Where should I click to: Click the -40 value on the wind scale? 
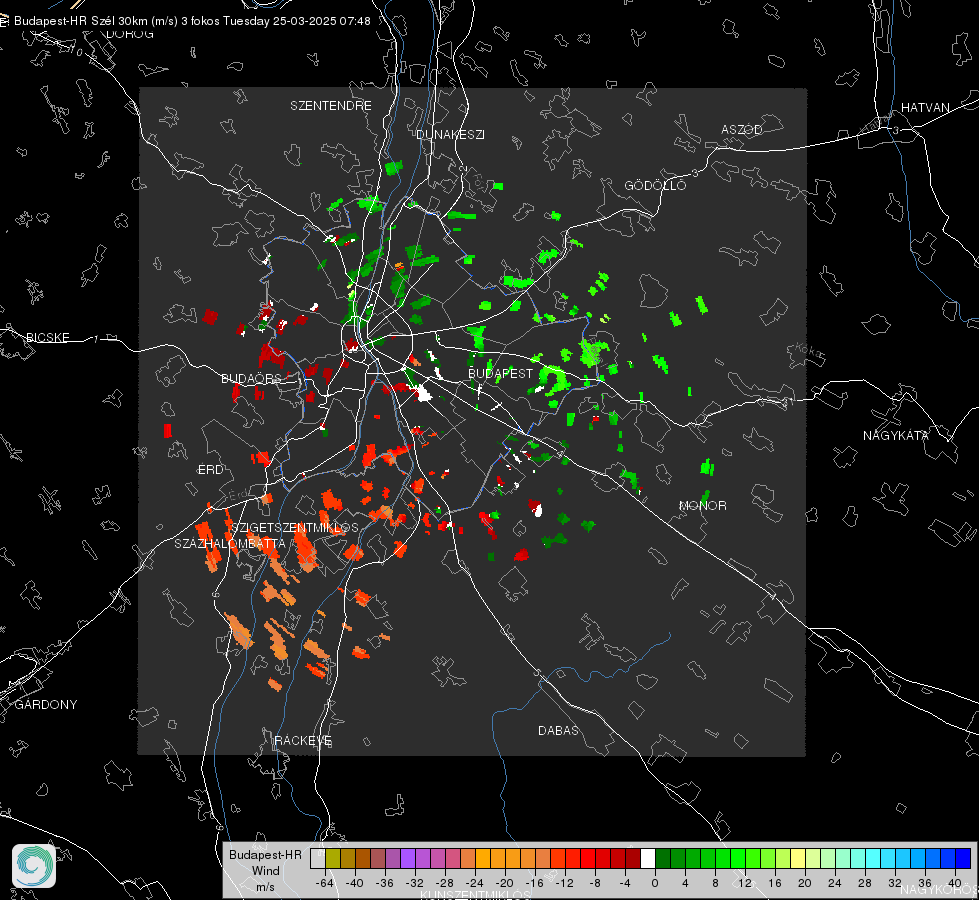pos(355,883)
